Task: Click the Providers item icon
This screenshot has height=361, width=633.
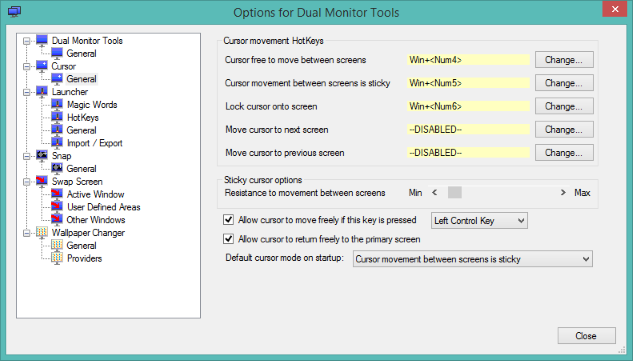Action: 57,258
